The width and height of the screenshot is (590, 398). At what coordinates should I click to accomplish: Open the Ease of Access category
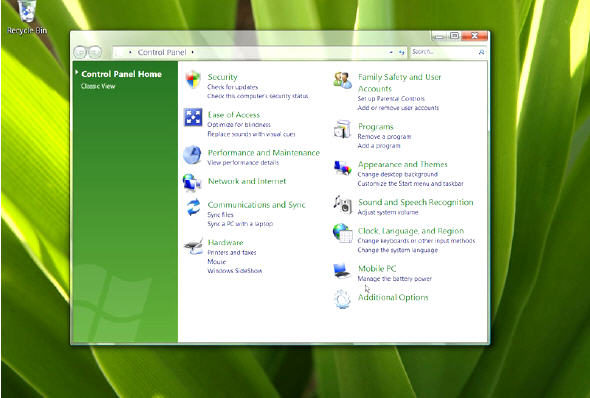pos(234,115)
